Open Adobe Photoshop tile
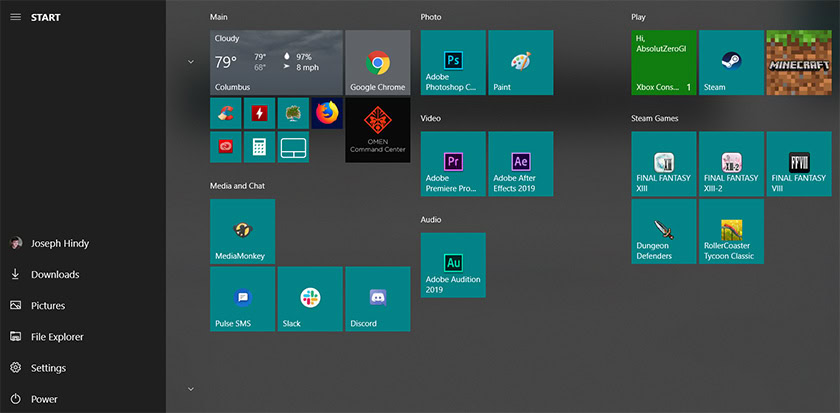Viewport: 840px width, 413px height. [x=453, y=63]
